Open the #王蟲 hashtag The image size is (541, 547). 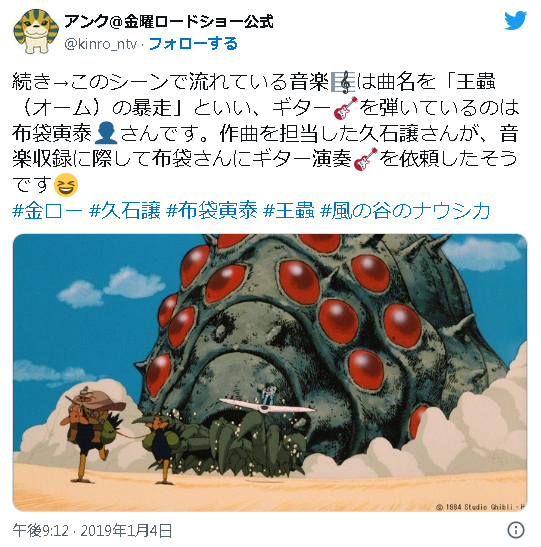coord(288,211)
